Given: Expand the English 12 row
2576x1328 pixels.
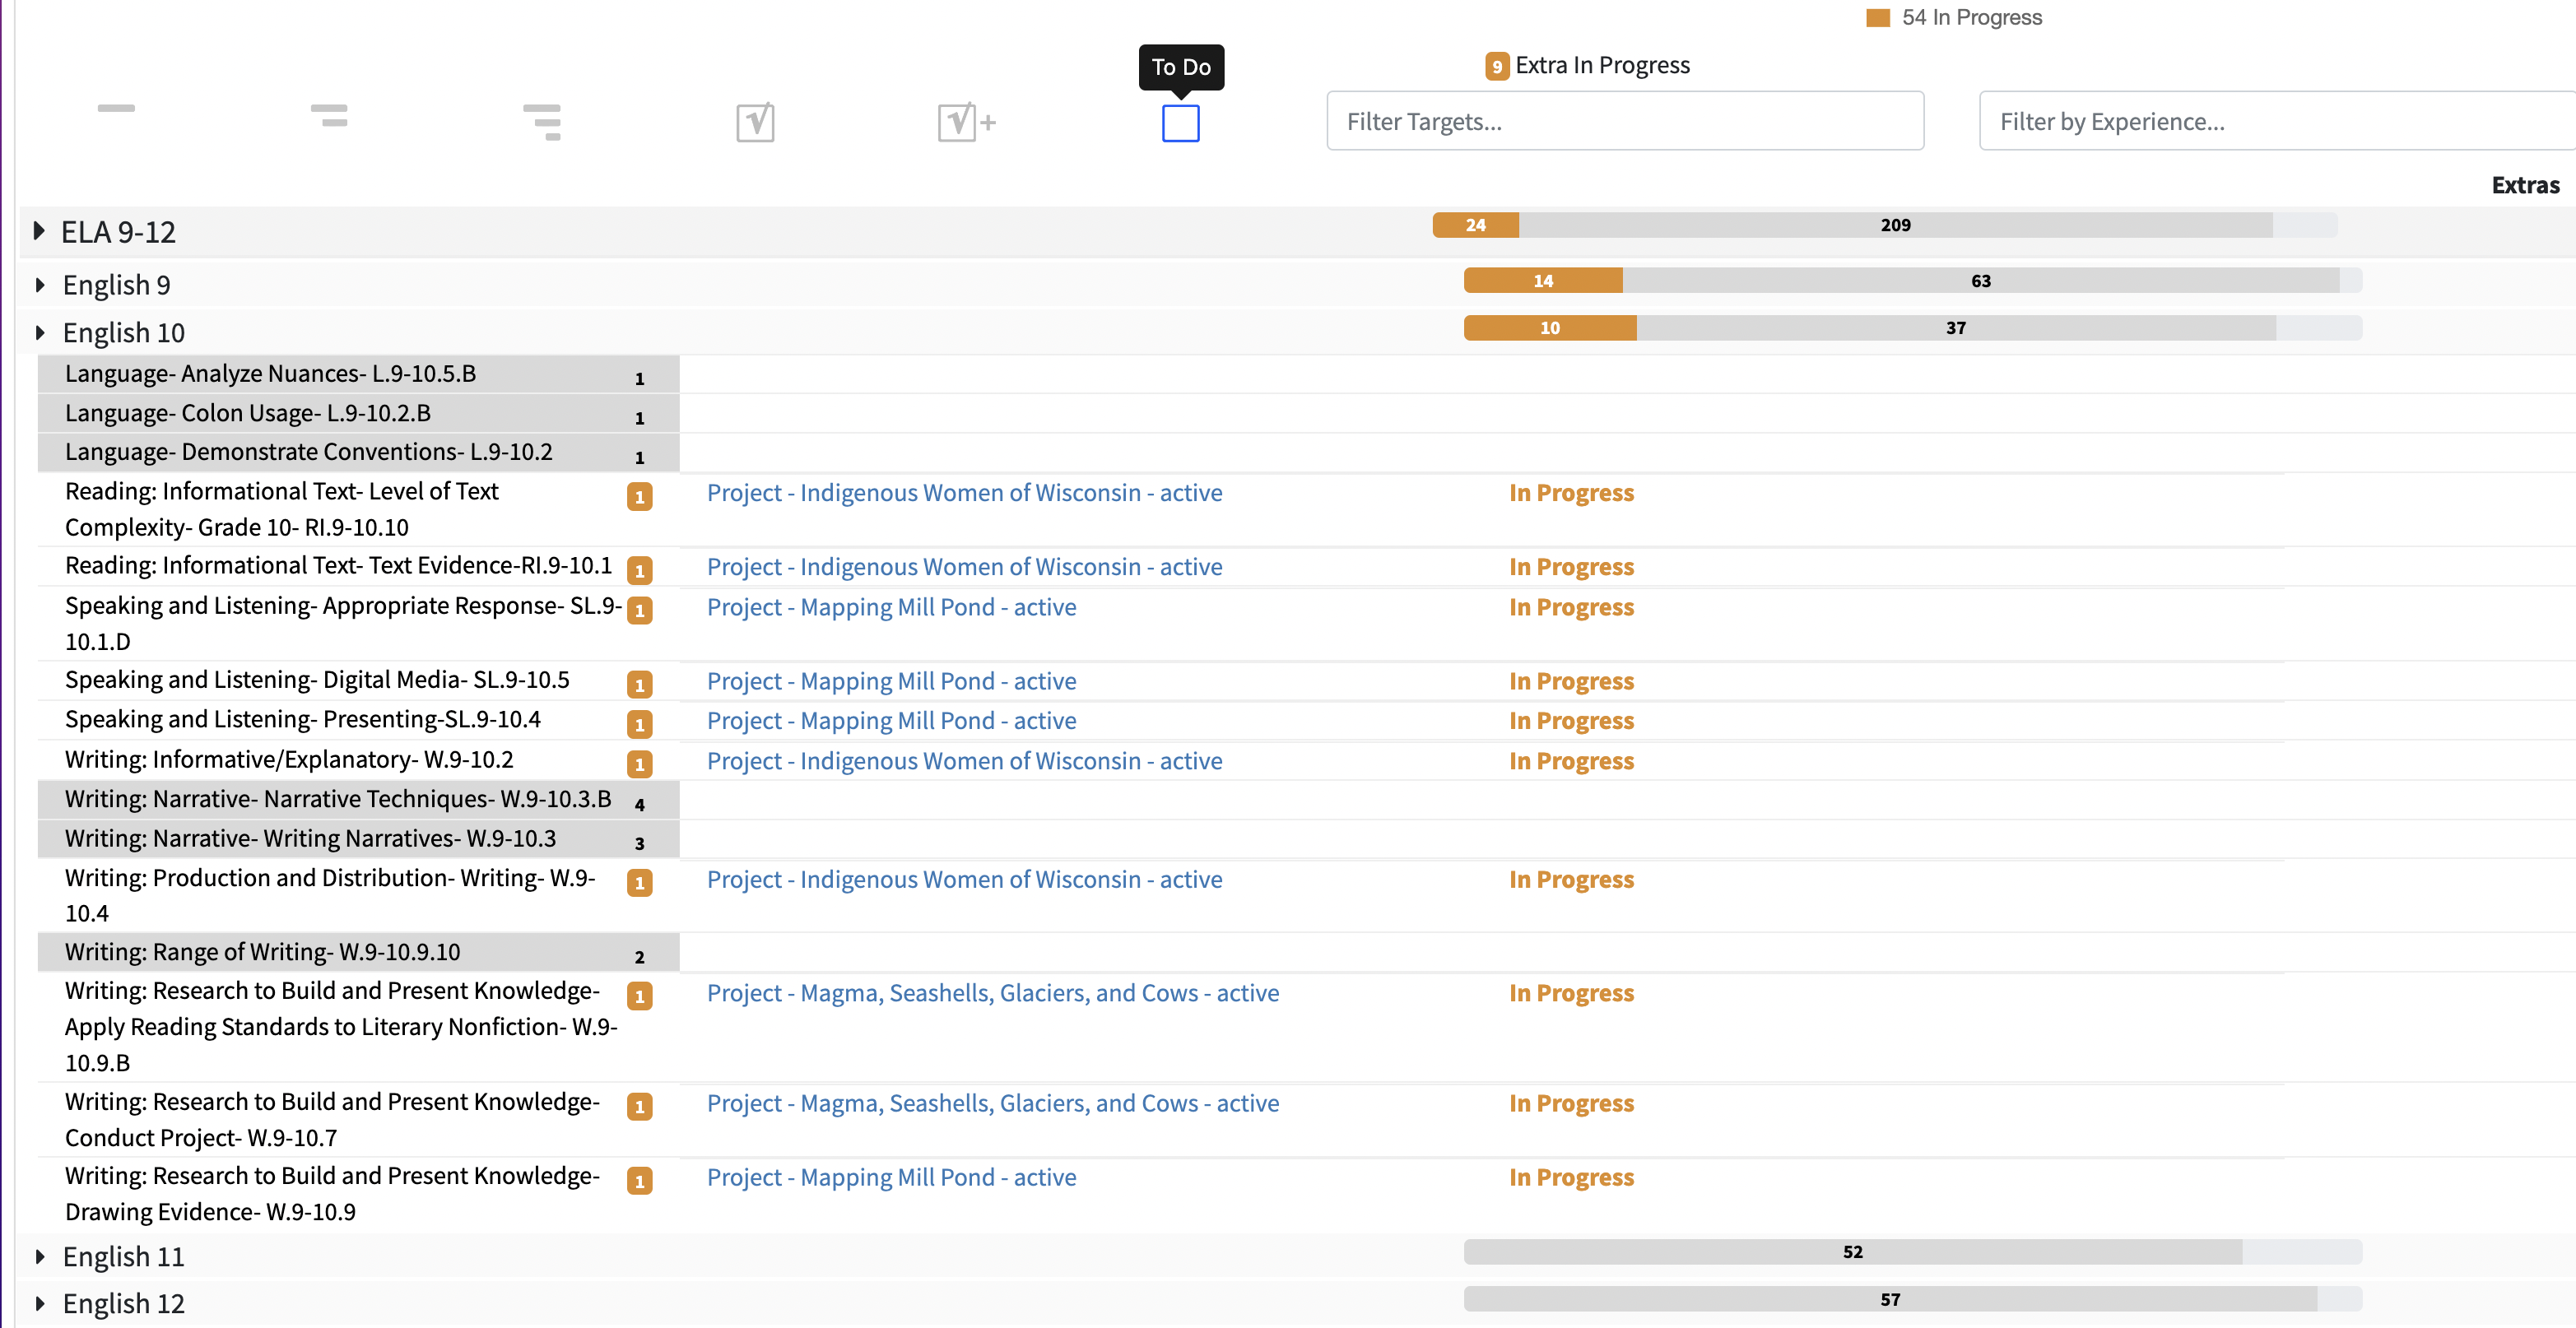Looking at the screenshot, I should pyautogui.click(x=40, y=1303).
